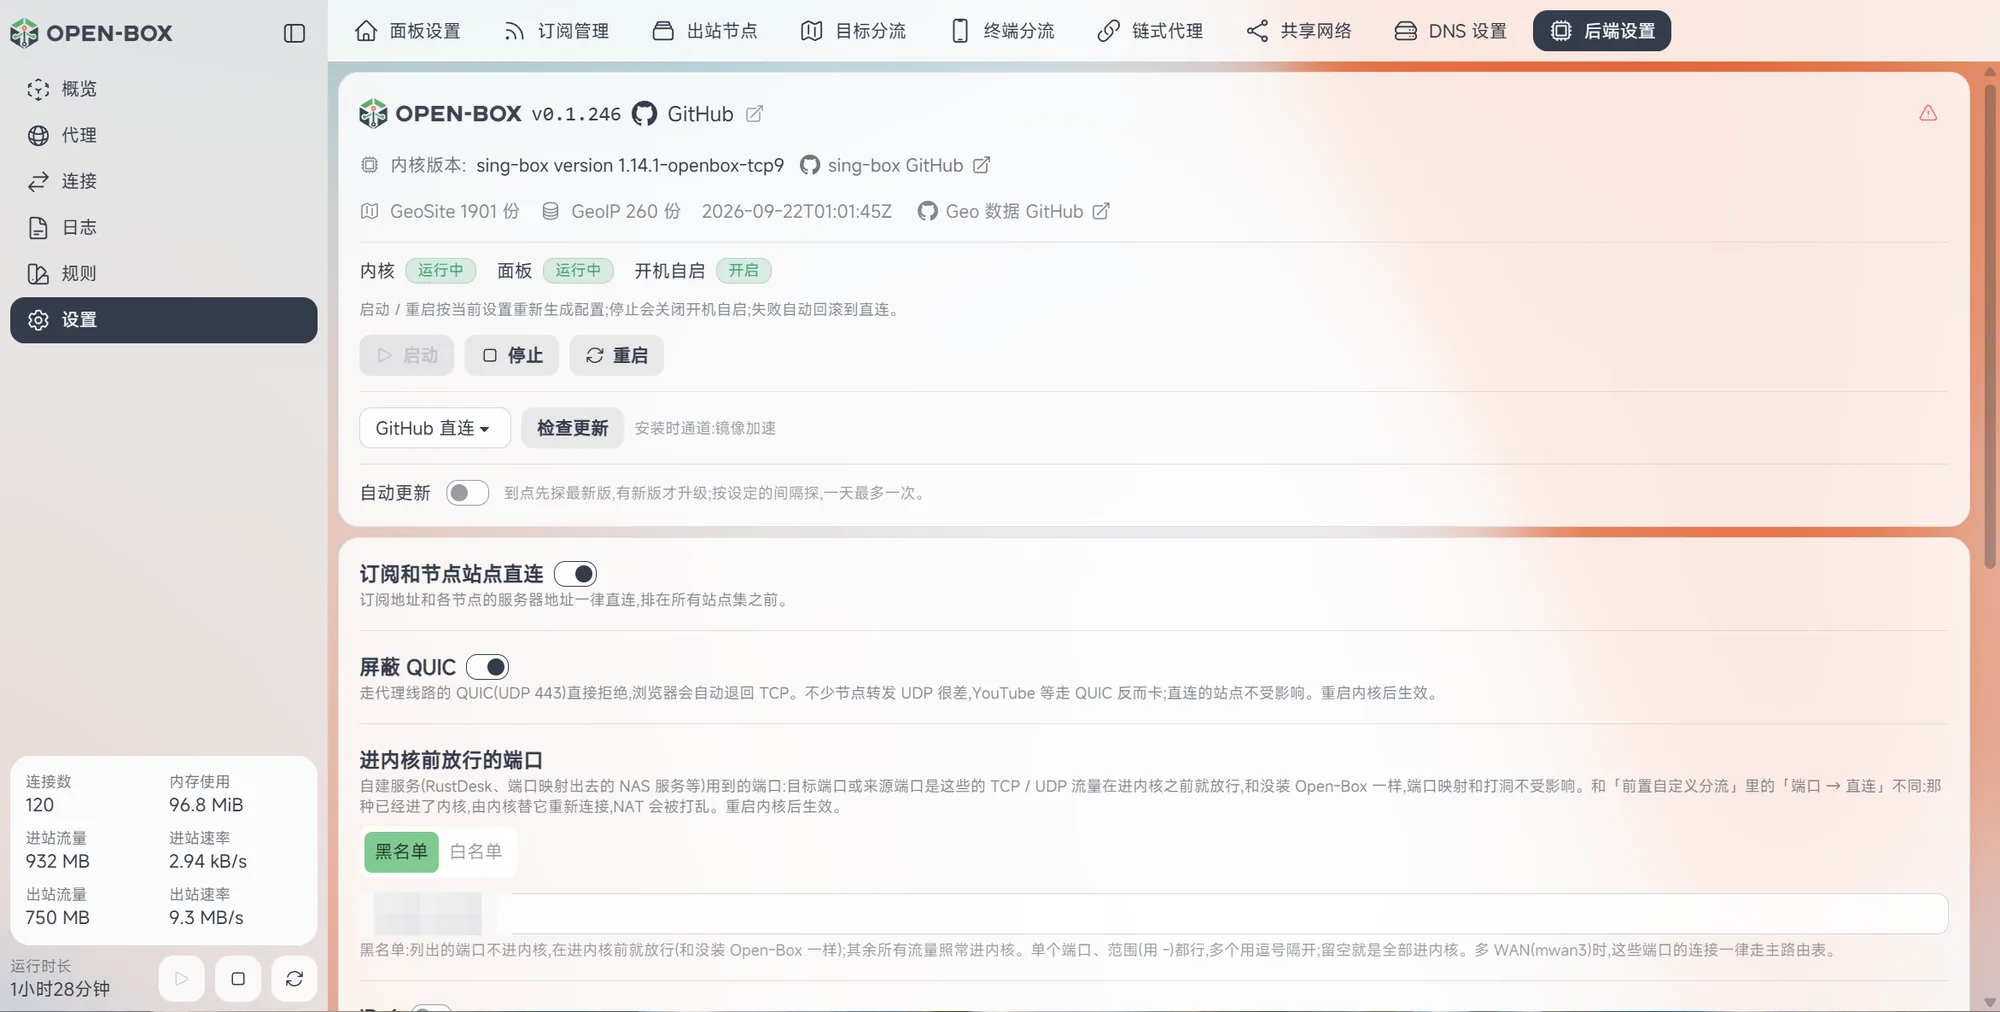
Task: Click the kernel version chip icon
Action: coord(370,165)
